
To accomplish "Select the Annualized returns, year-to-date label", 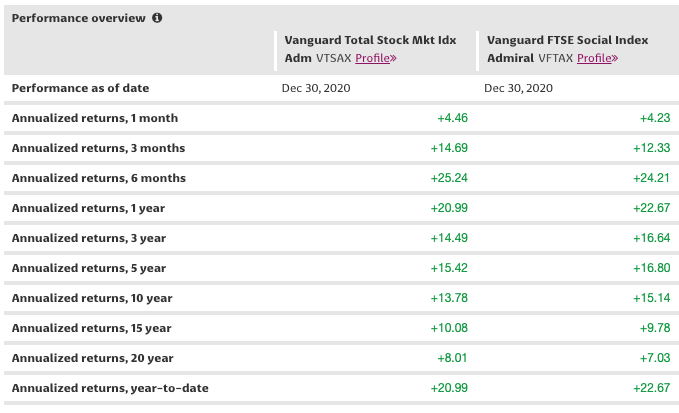I will [110, 388].
